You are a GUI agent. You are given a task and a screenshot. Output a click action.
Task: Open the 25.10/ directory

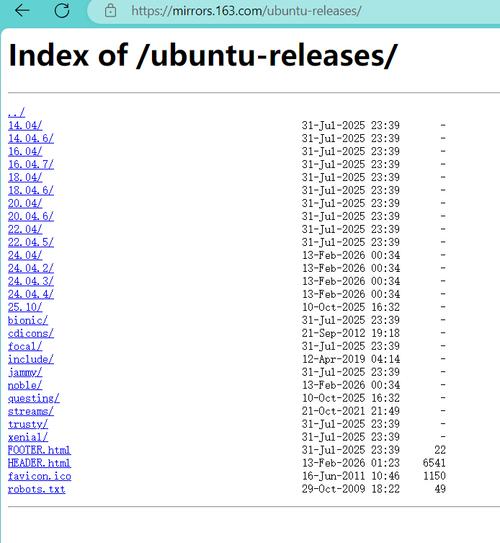[x=25, y=307]
